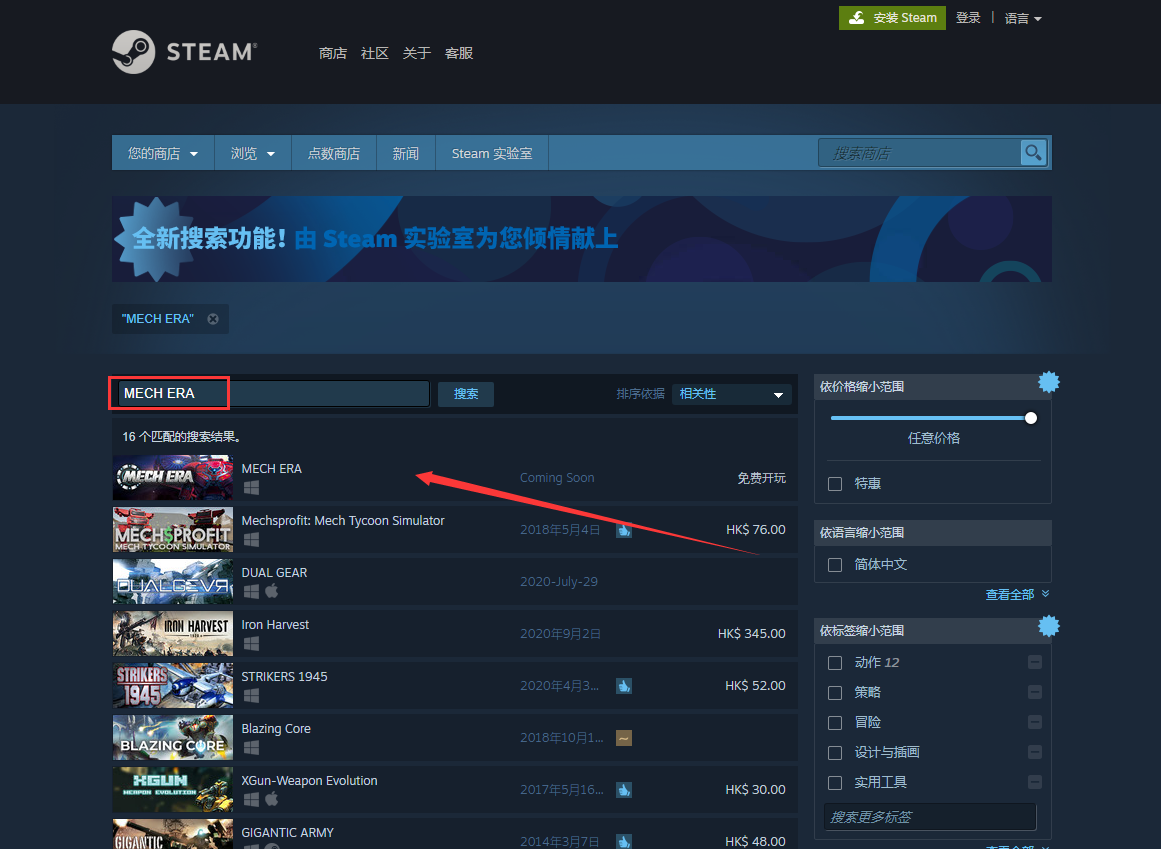Open the 关于 top menu

click(x=417, y=53)
